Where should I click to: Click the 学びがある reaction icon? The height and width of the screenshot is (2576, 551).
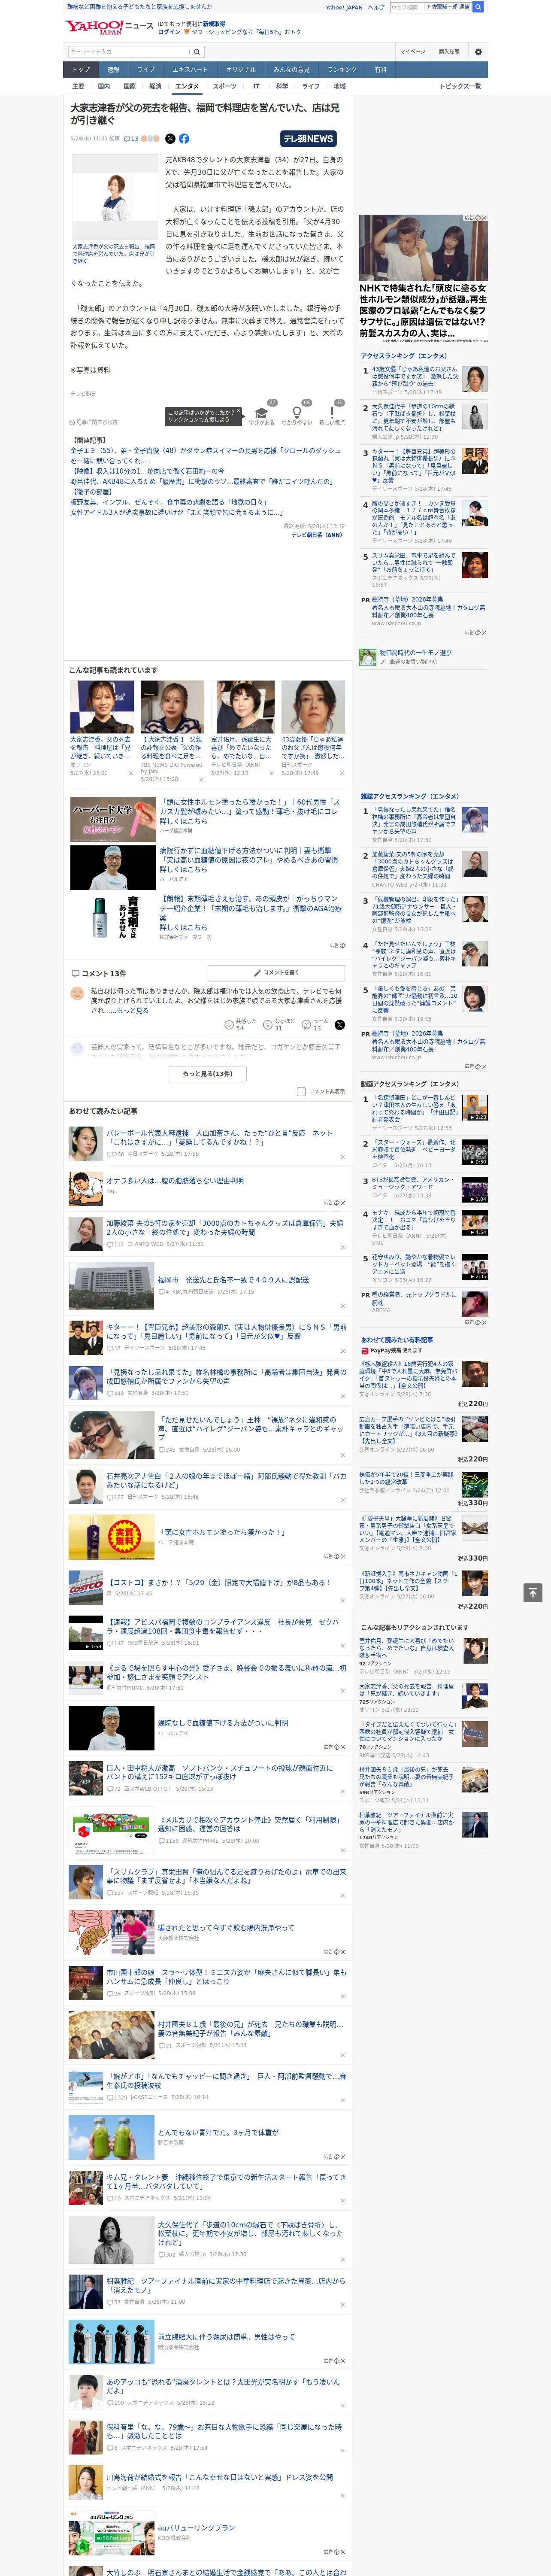click(x=262, y=412)
